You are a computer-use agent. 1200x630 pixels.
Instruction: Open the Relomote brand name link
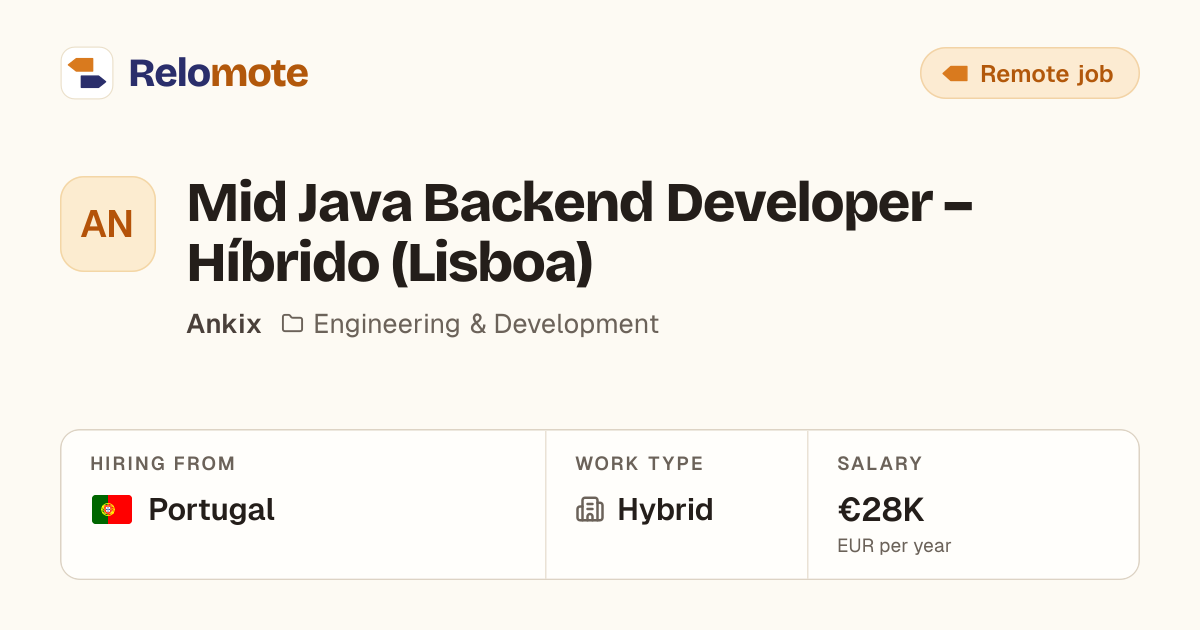tap(218, 73)
